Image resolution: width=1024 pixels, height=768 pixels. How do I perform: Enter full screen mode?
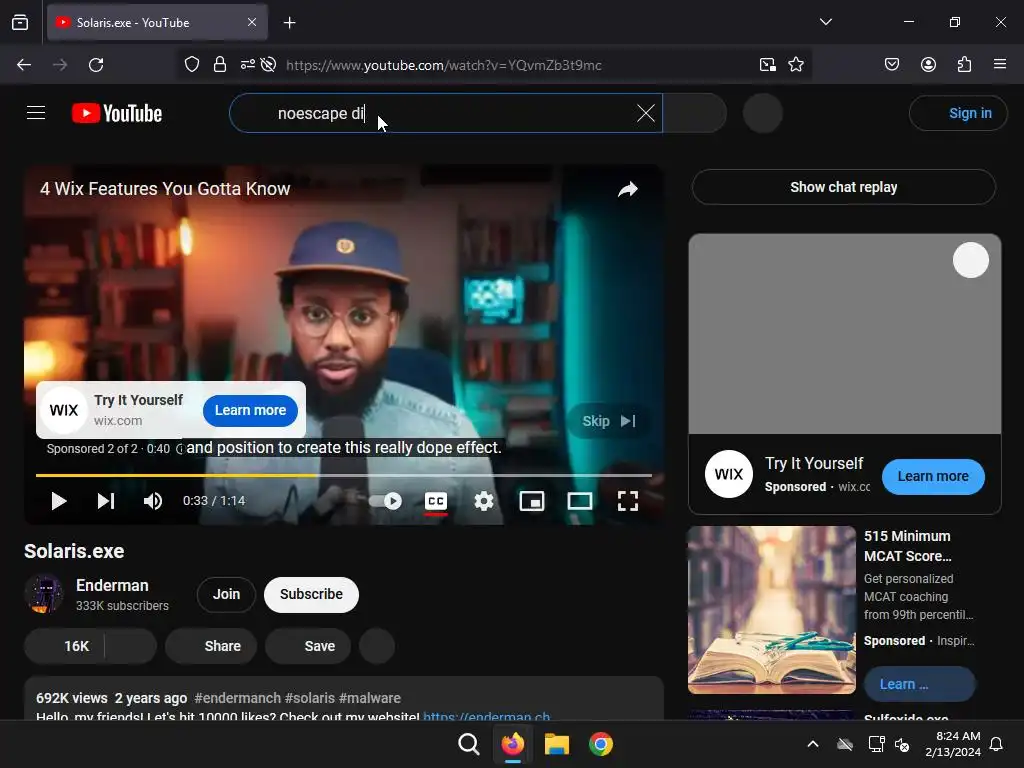pos(628,501)
